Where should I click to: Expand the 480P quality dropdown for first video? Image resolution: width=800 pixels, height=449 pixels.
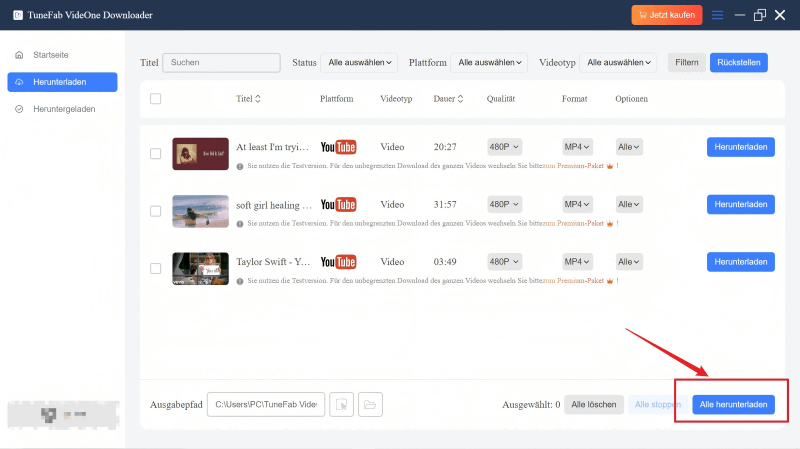coord(505,147)
